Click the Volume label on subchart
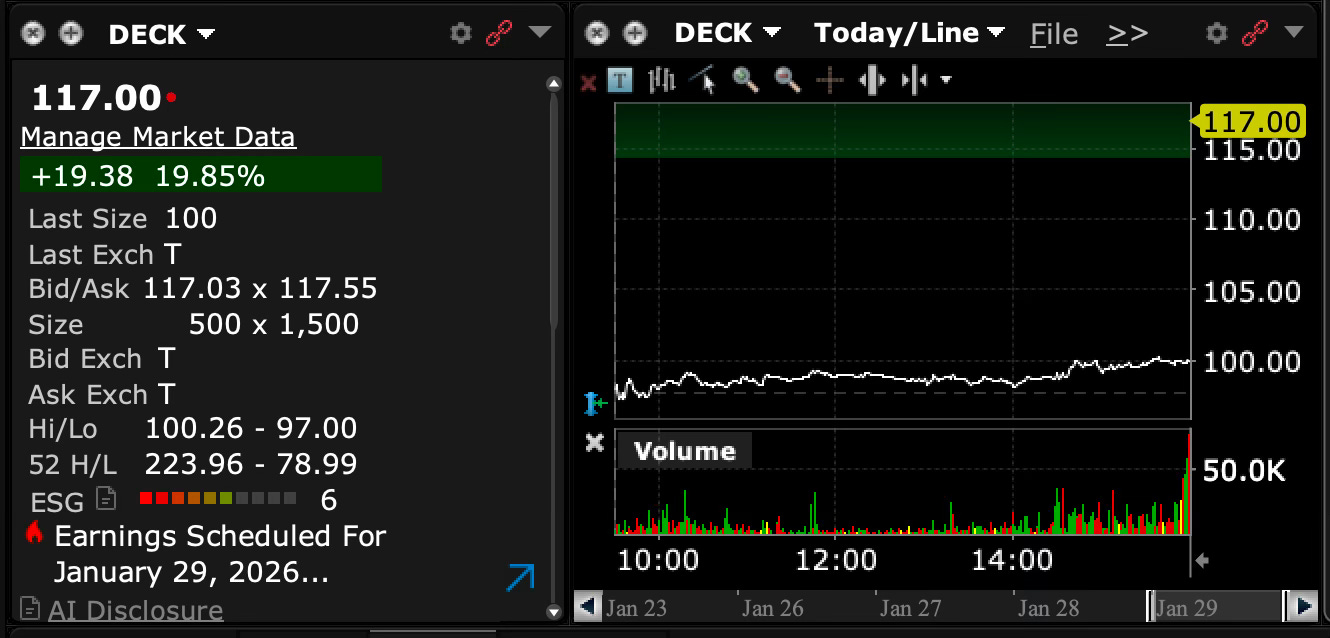 684,451
